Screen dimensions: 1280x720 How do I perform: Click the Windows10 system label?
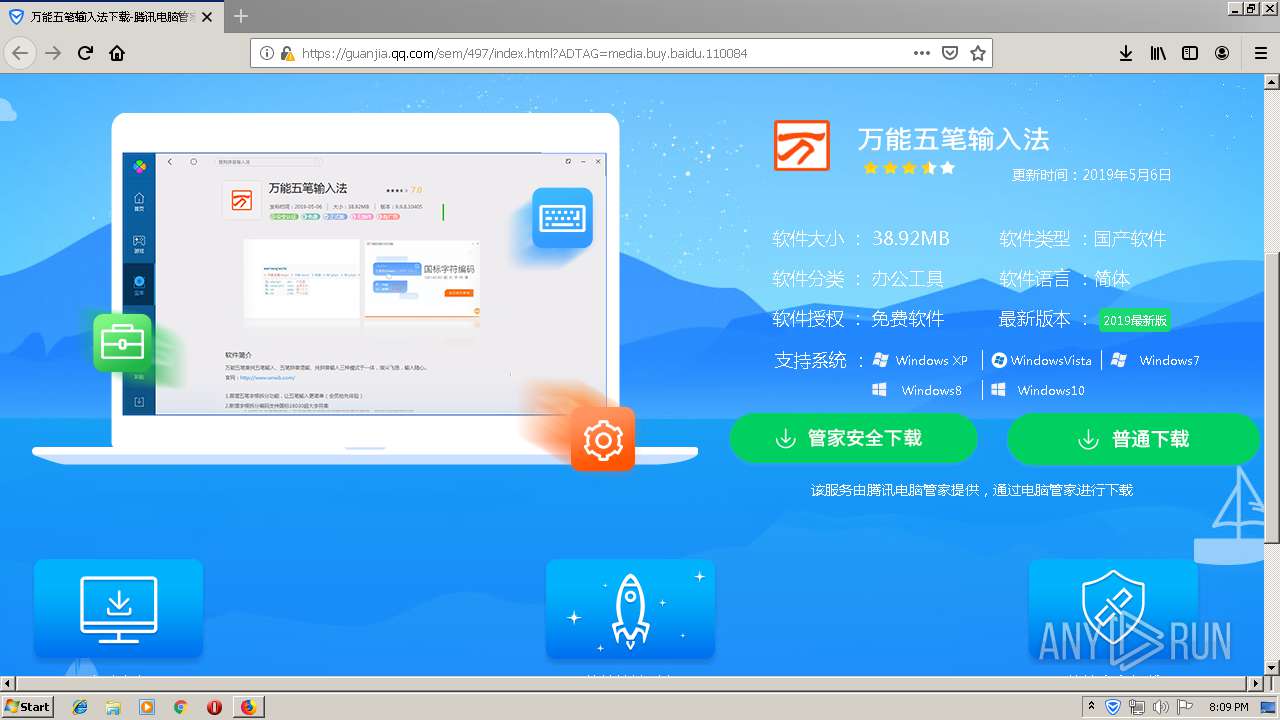pyautogui.click(x=1037, y=390)
